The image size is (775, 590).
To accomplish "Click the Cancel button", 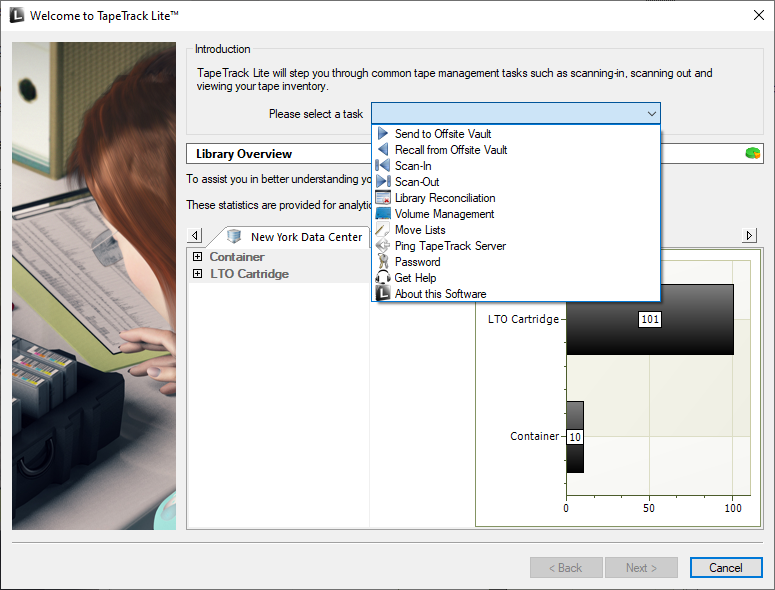I will point(726,568).
